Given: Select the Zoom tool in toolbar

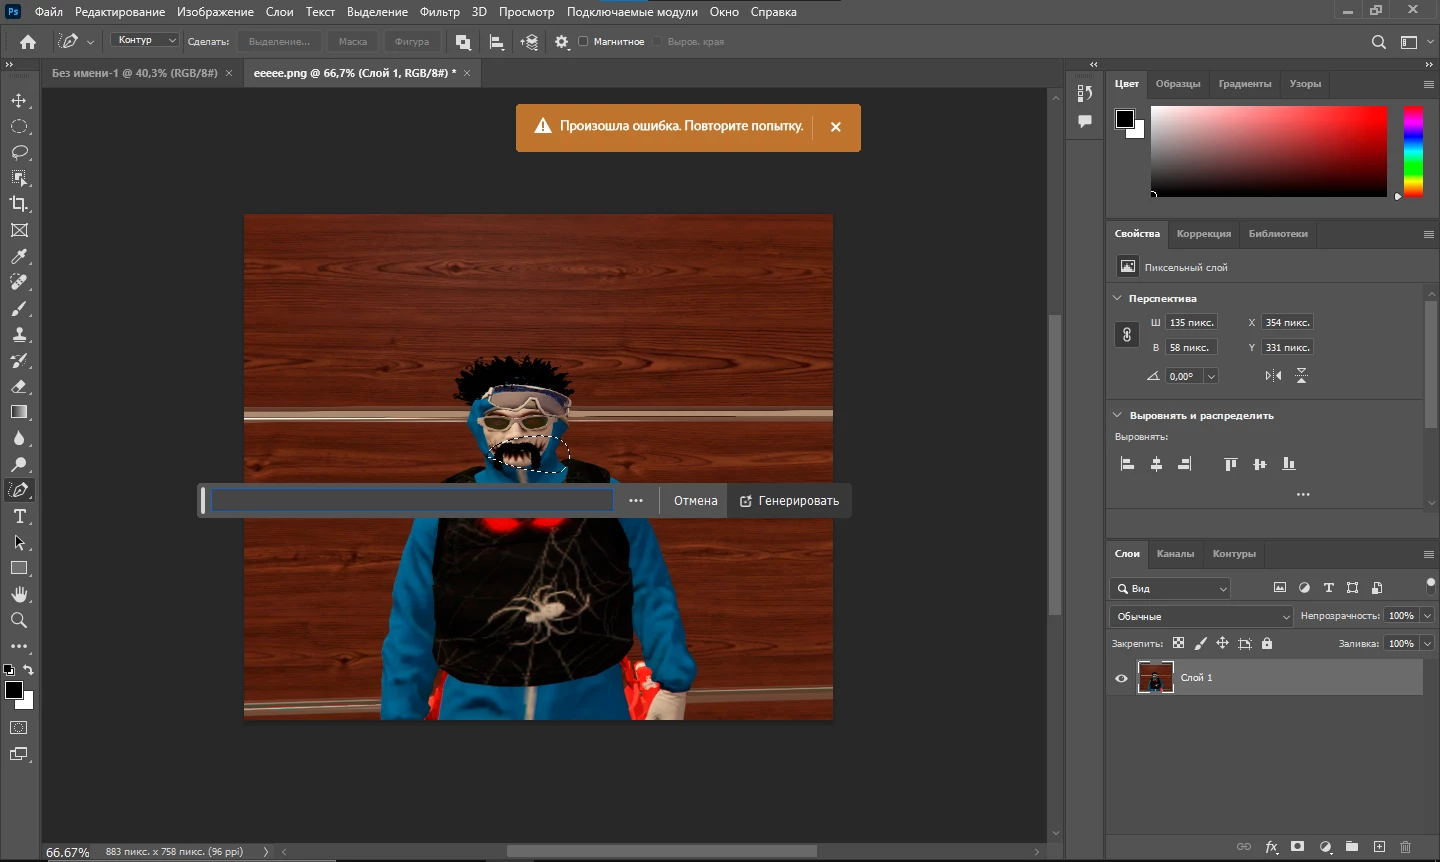Looking at the screenshot, I should pyautogui.click(x=19, y=620).
